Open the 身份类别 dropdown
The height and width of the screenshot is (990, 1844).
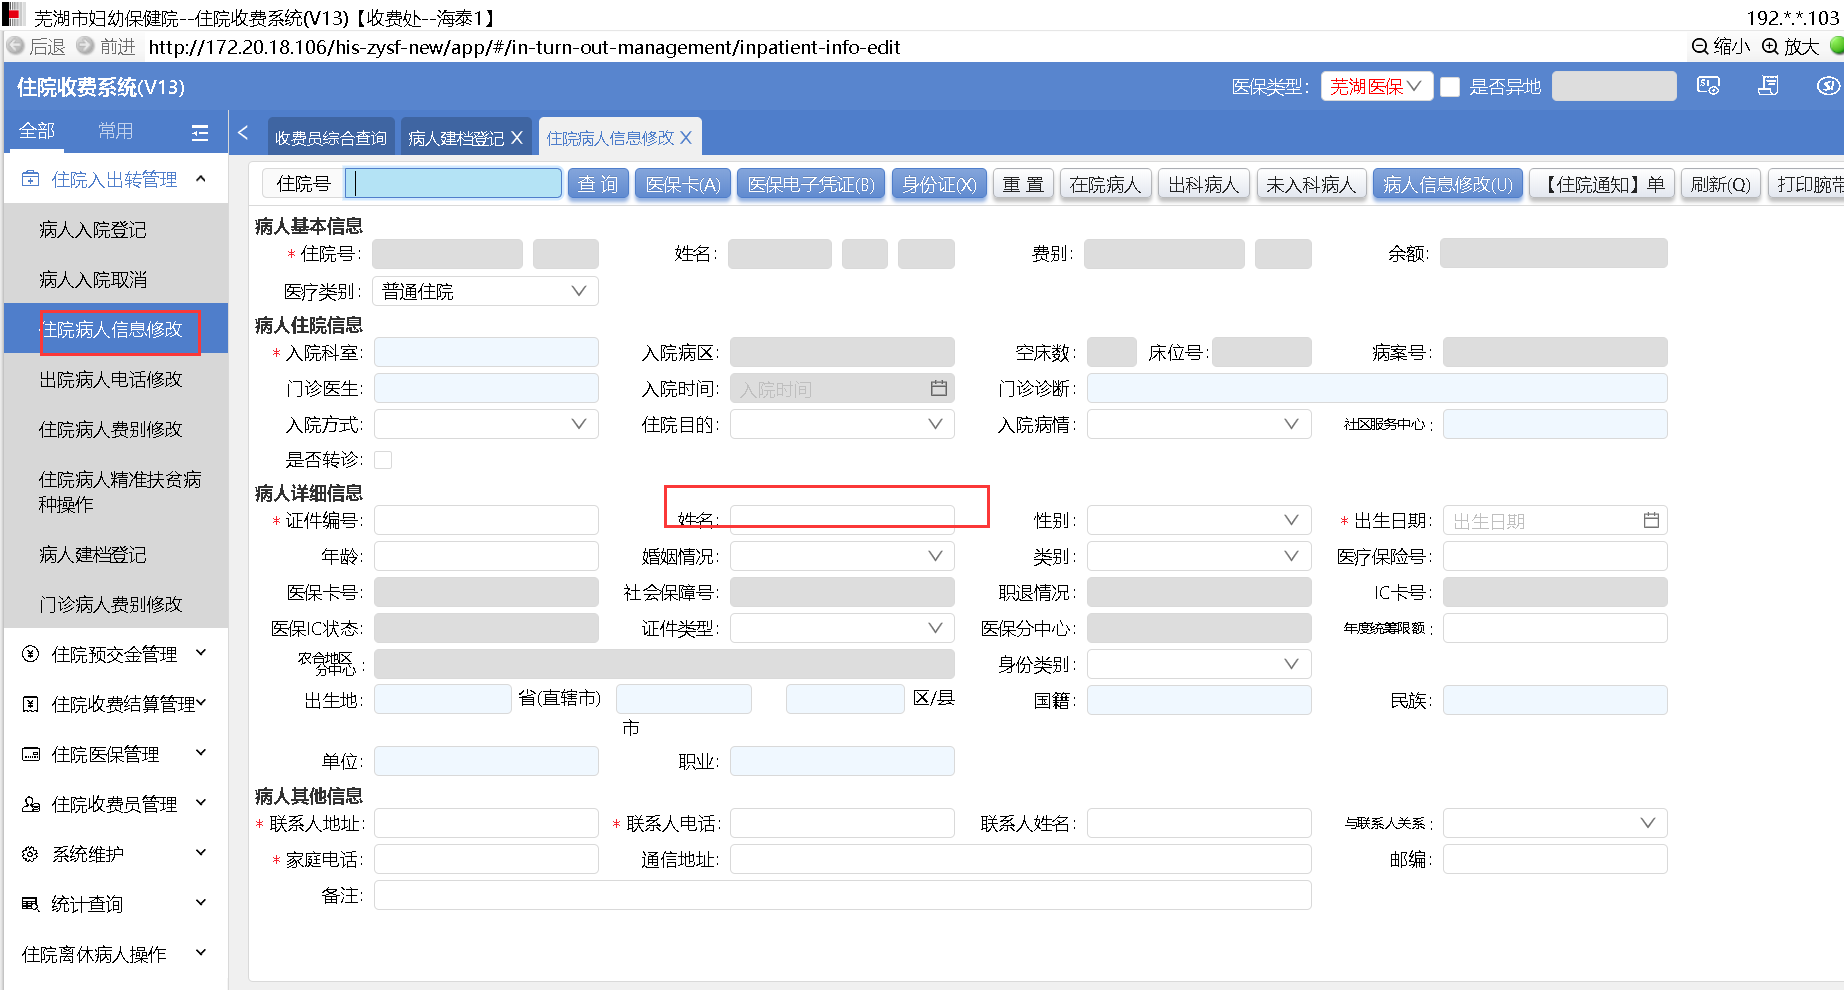(1199, 664)
